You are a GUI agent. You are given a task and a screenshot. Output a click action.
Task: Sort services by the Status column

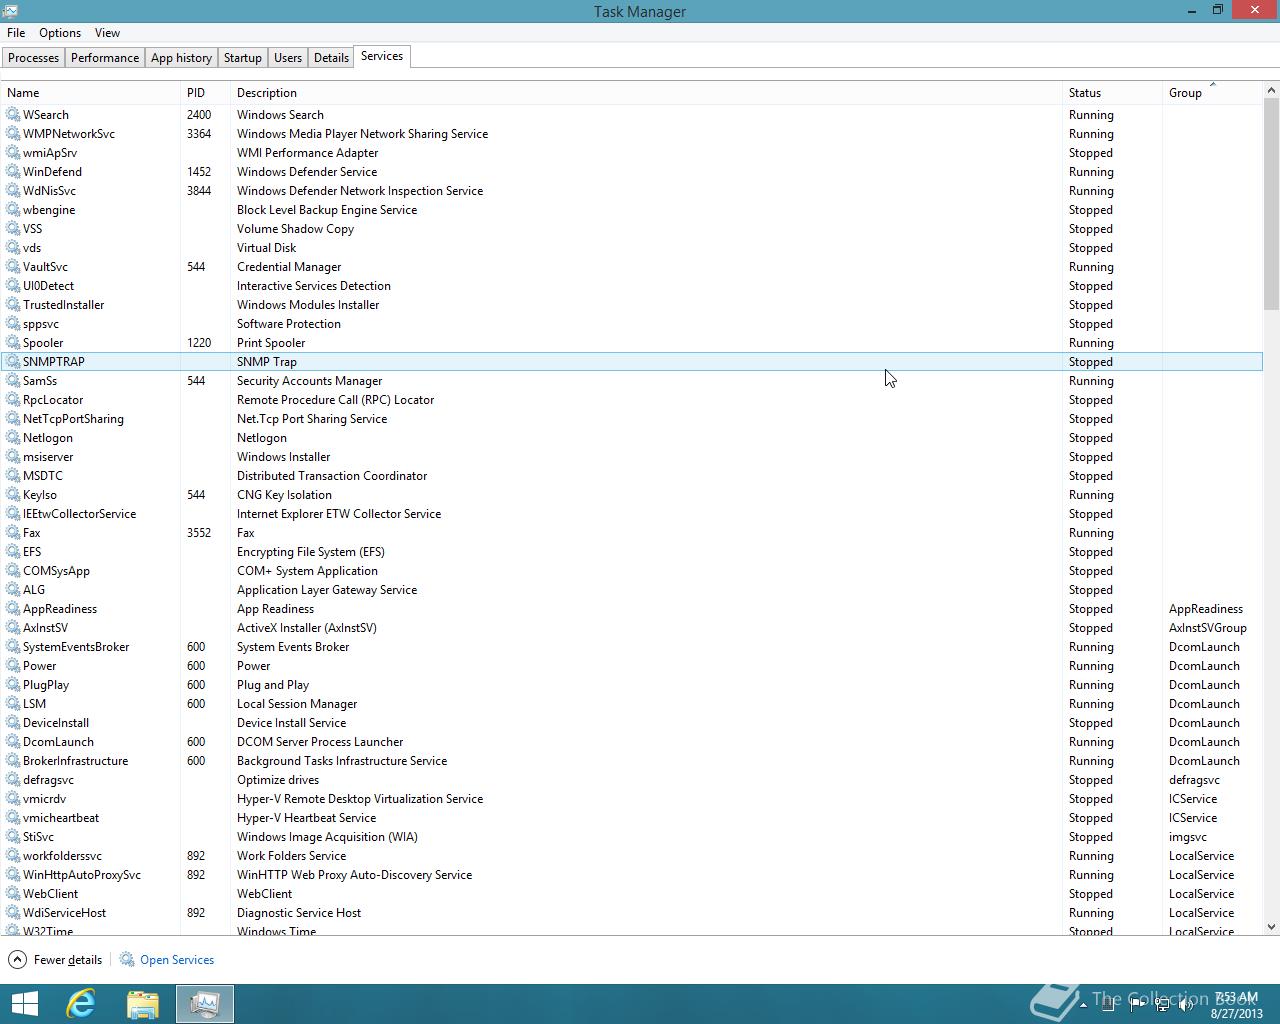point(1112,93)
